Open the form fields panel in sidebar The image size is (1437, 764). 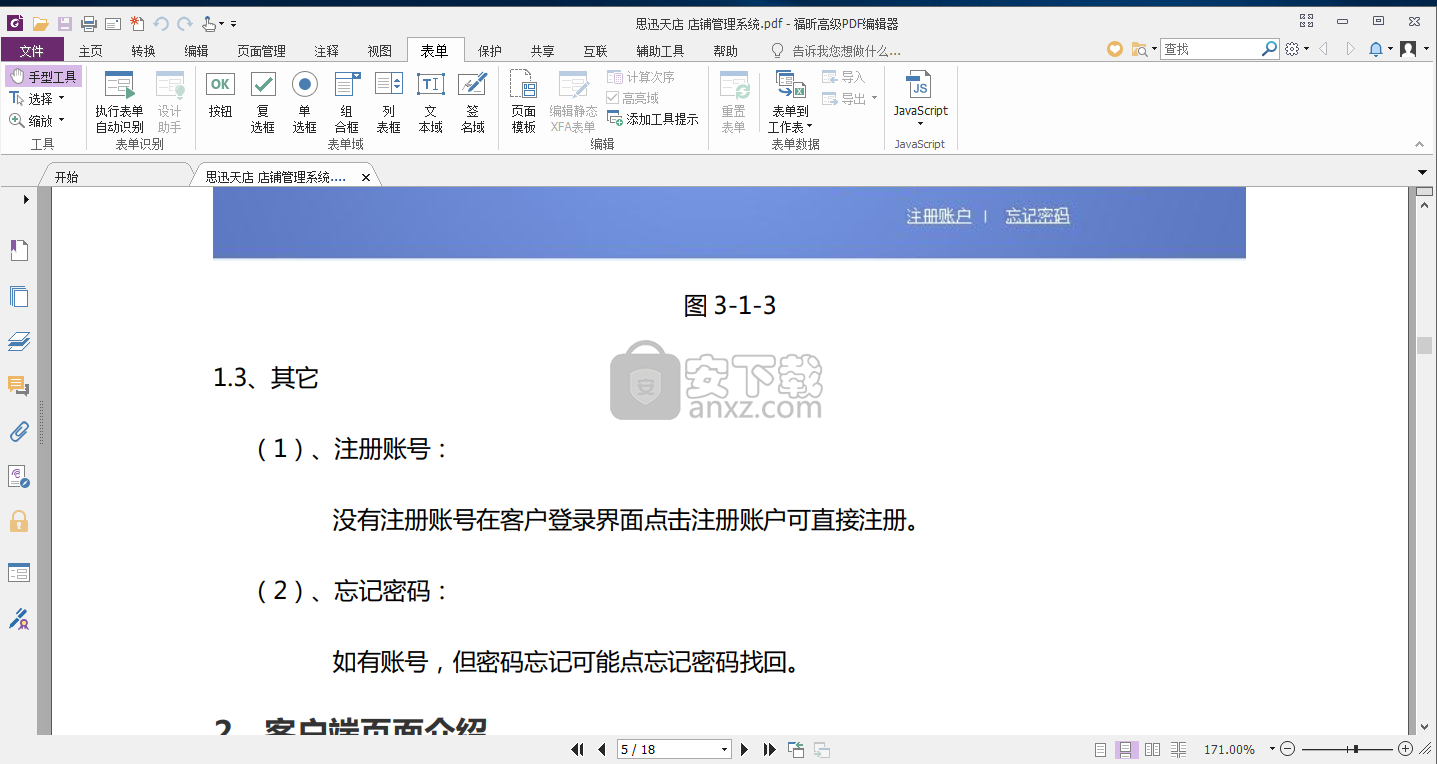point(19,572)
